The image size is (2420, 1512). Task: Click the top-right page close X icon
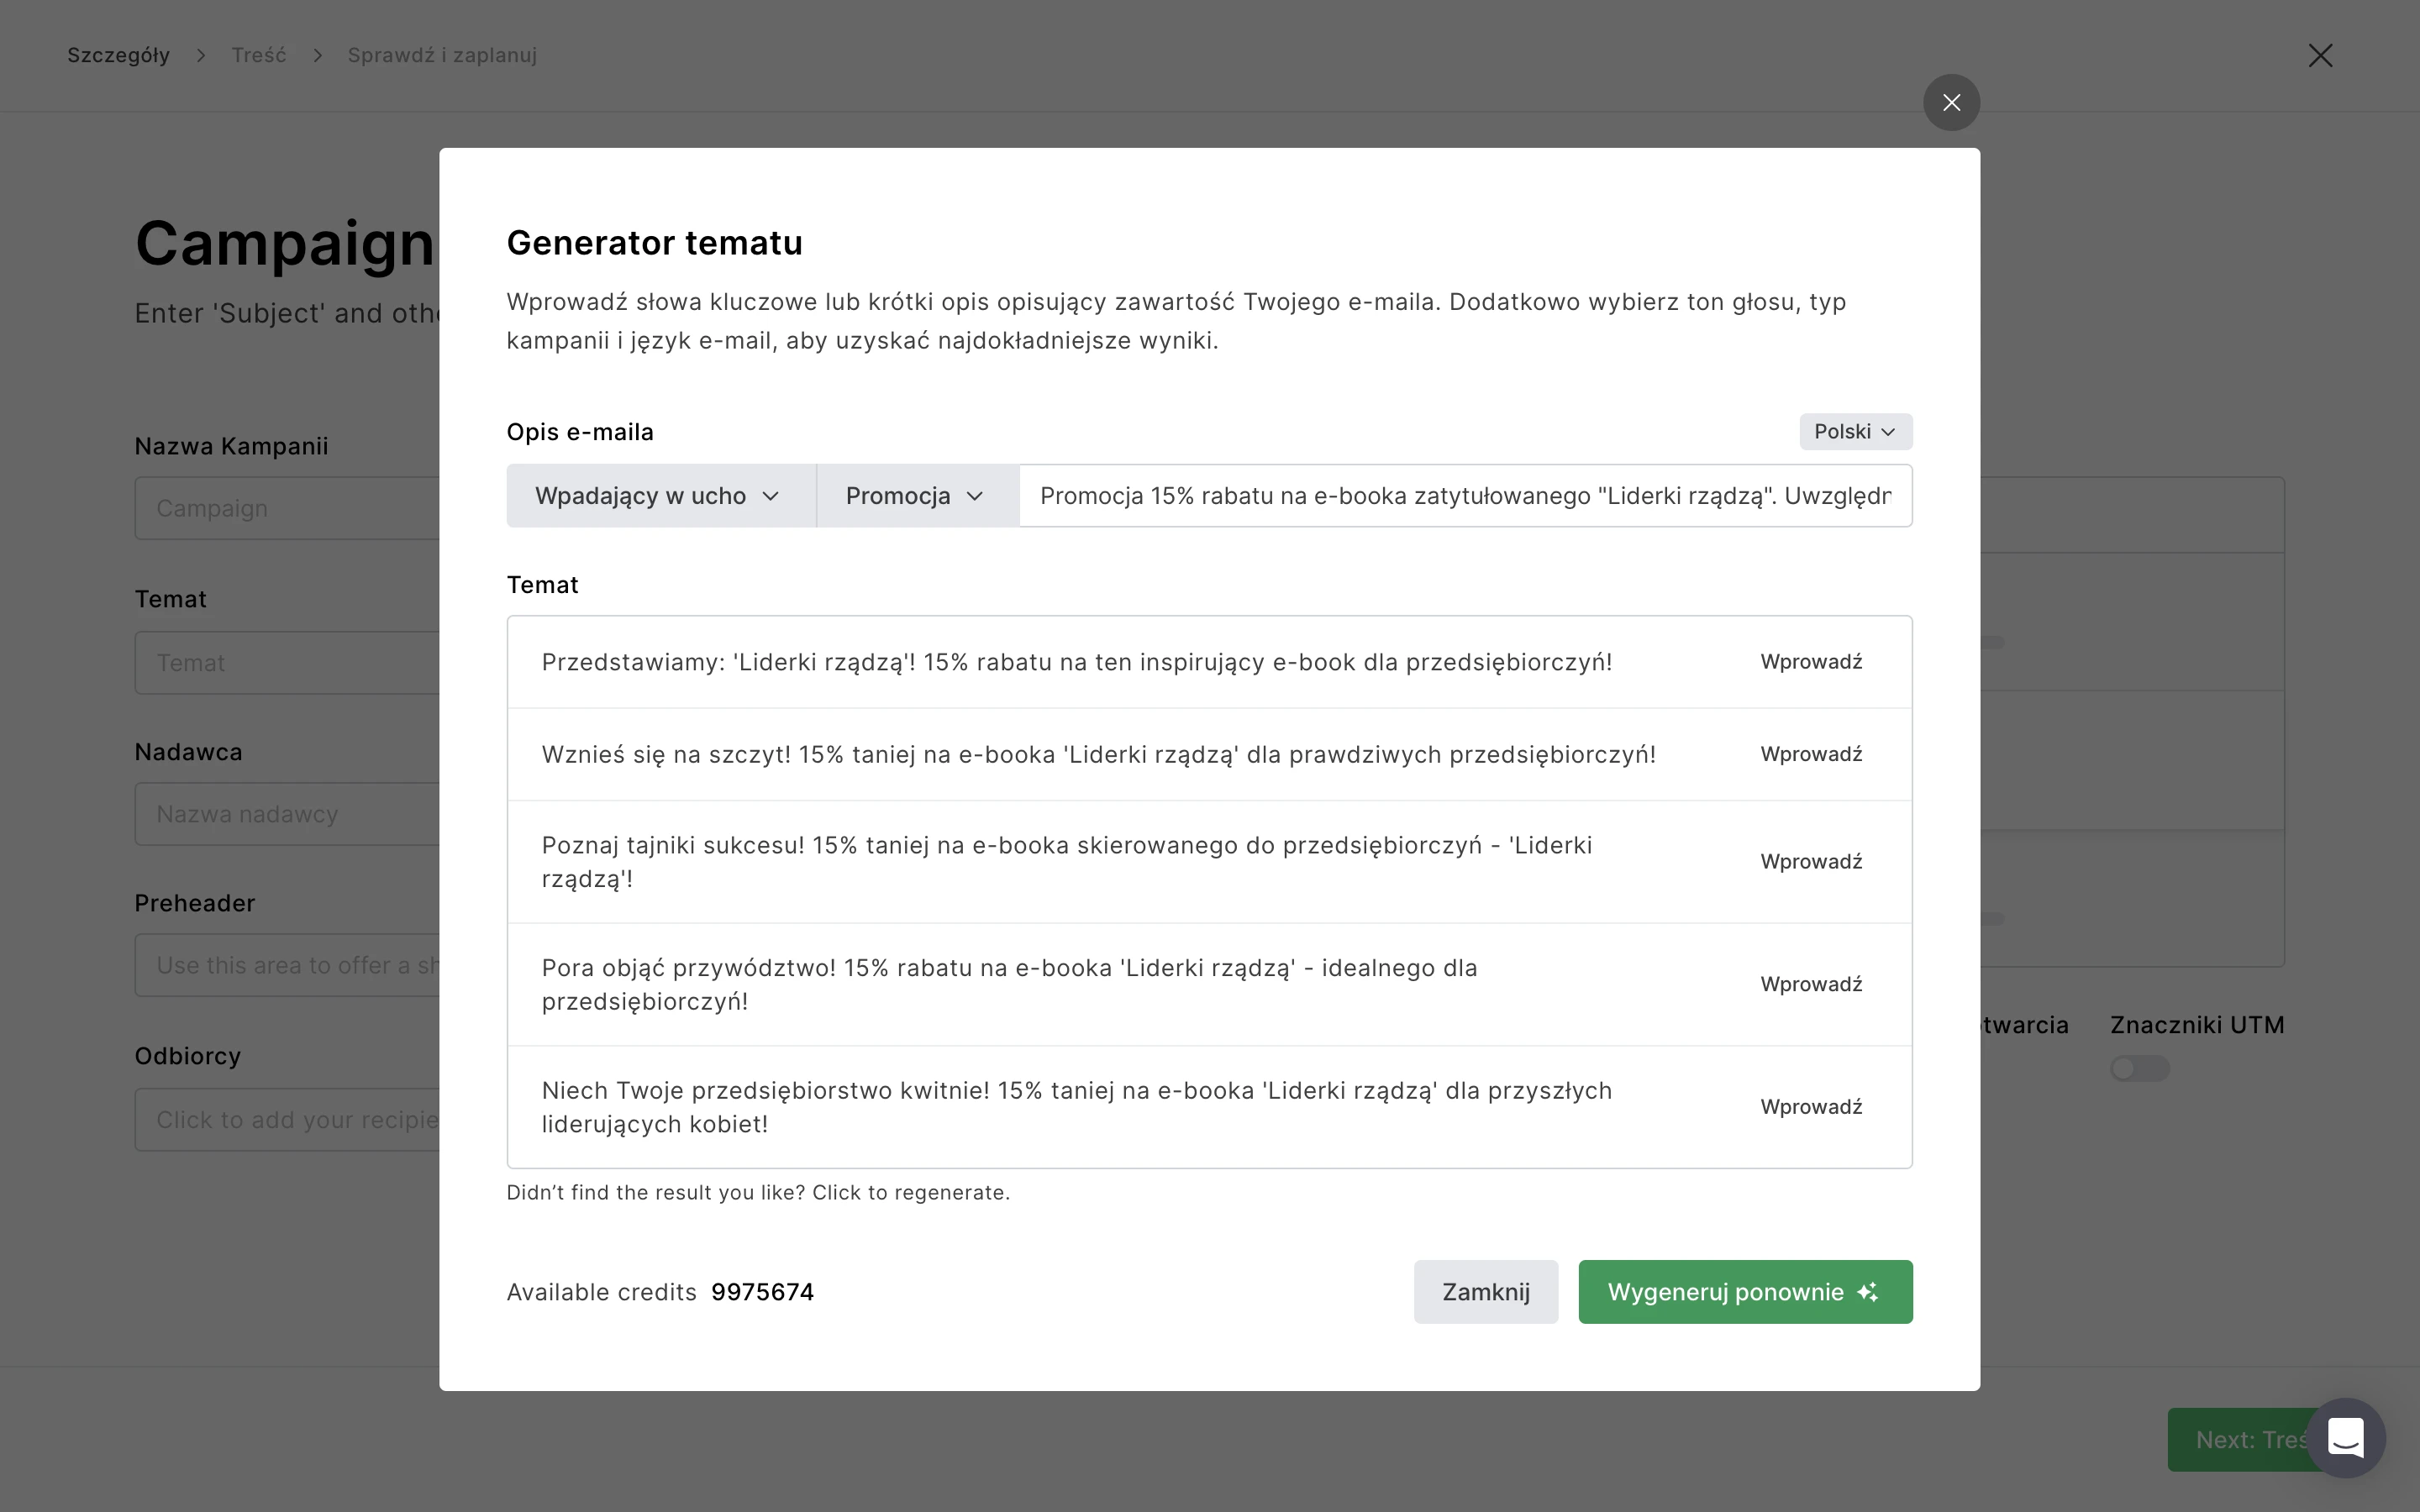tap(2320, 55)
